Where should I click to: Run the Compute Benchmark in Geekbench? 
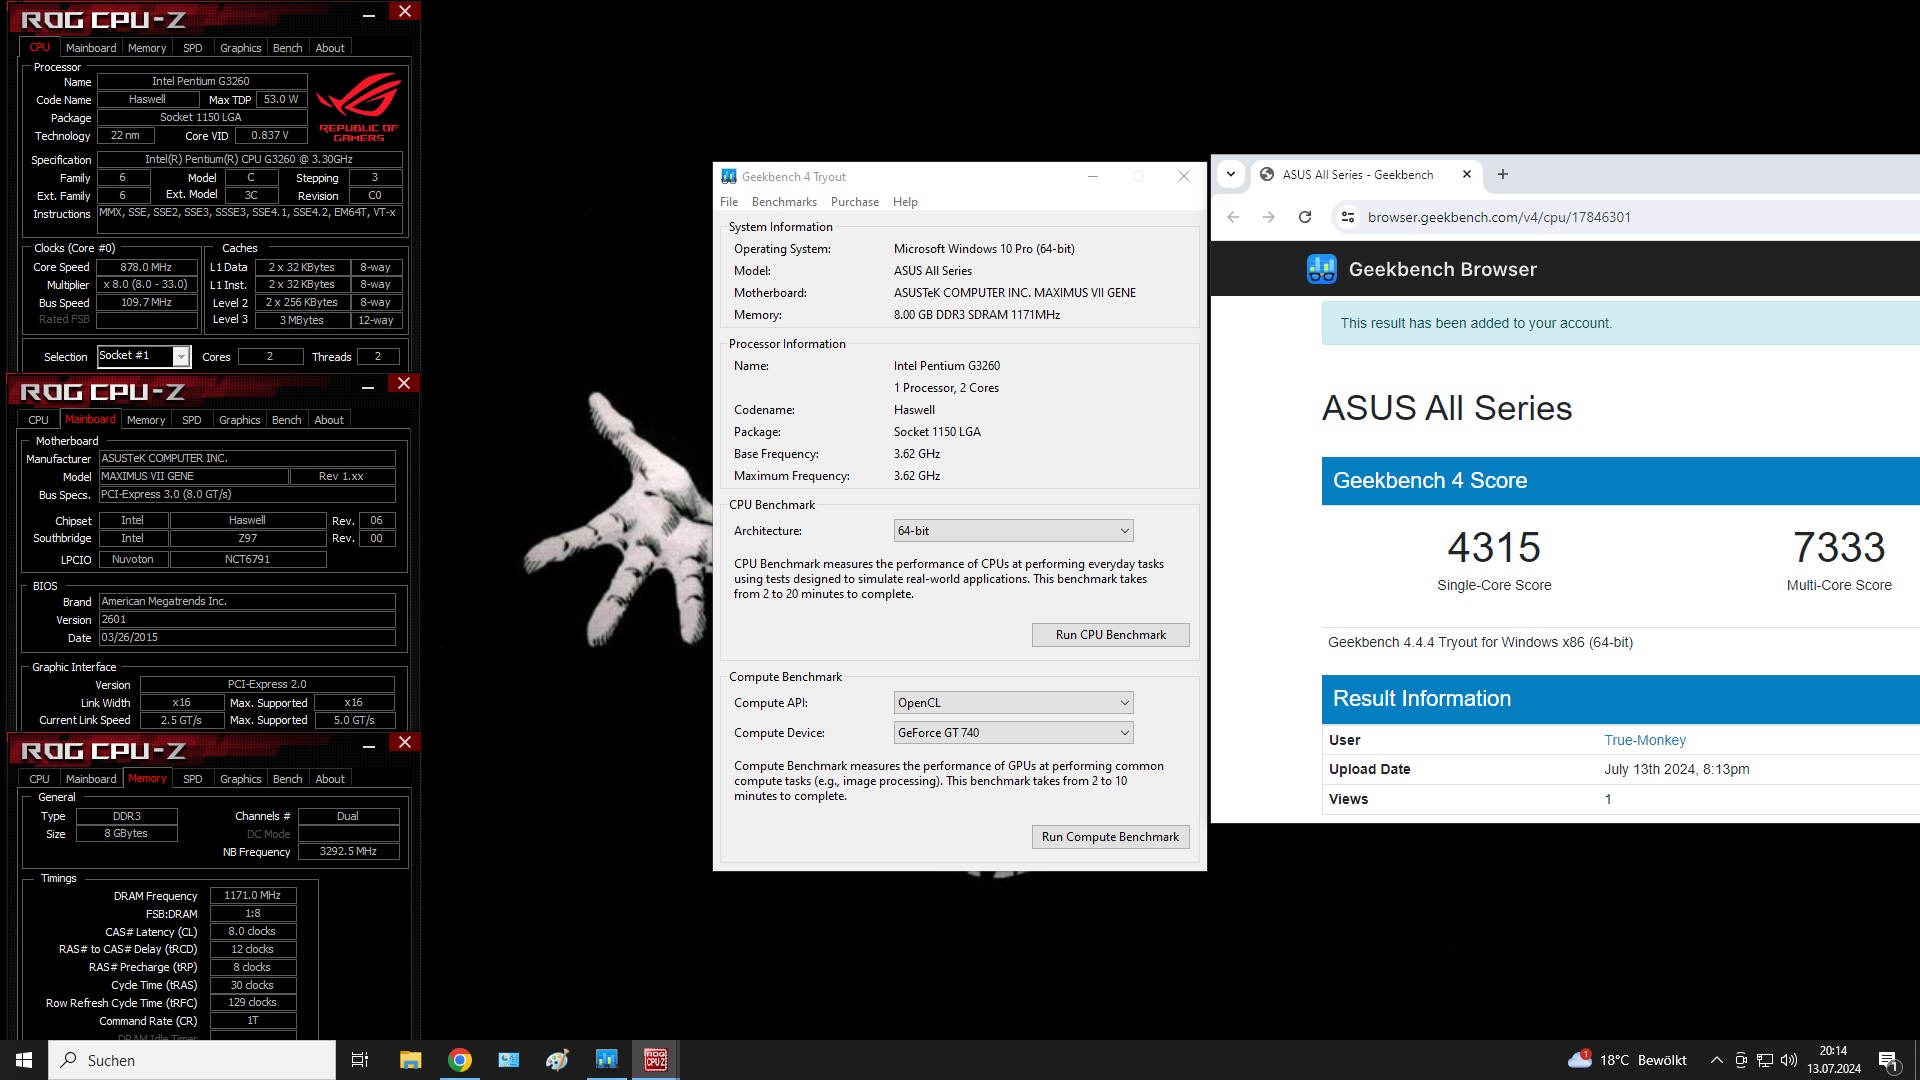point(1110,837)
